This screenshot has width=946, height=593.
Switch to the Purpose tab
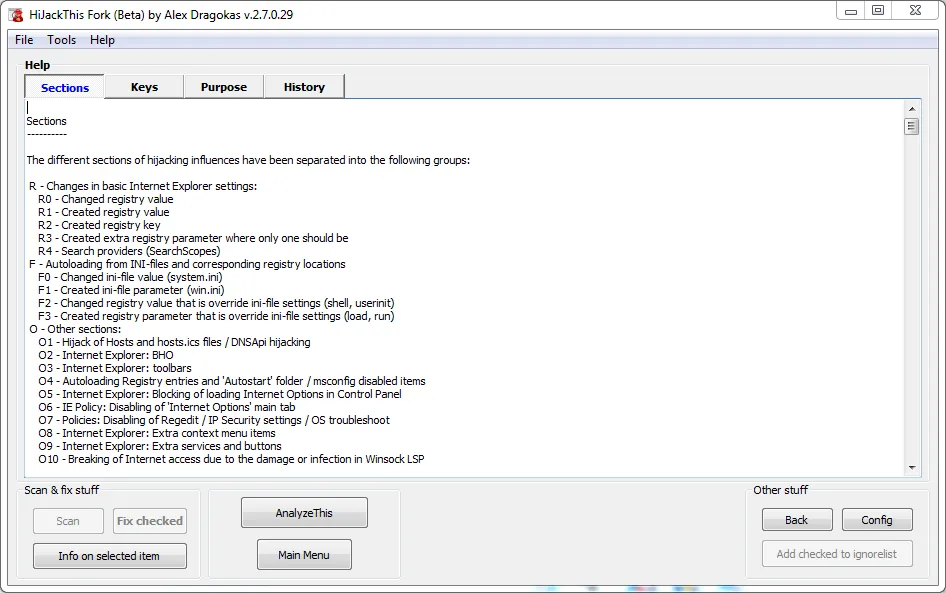224,87
